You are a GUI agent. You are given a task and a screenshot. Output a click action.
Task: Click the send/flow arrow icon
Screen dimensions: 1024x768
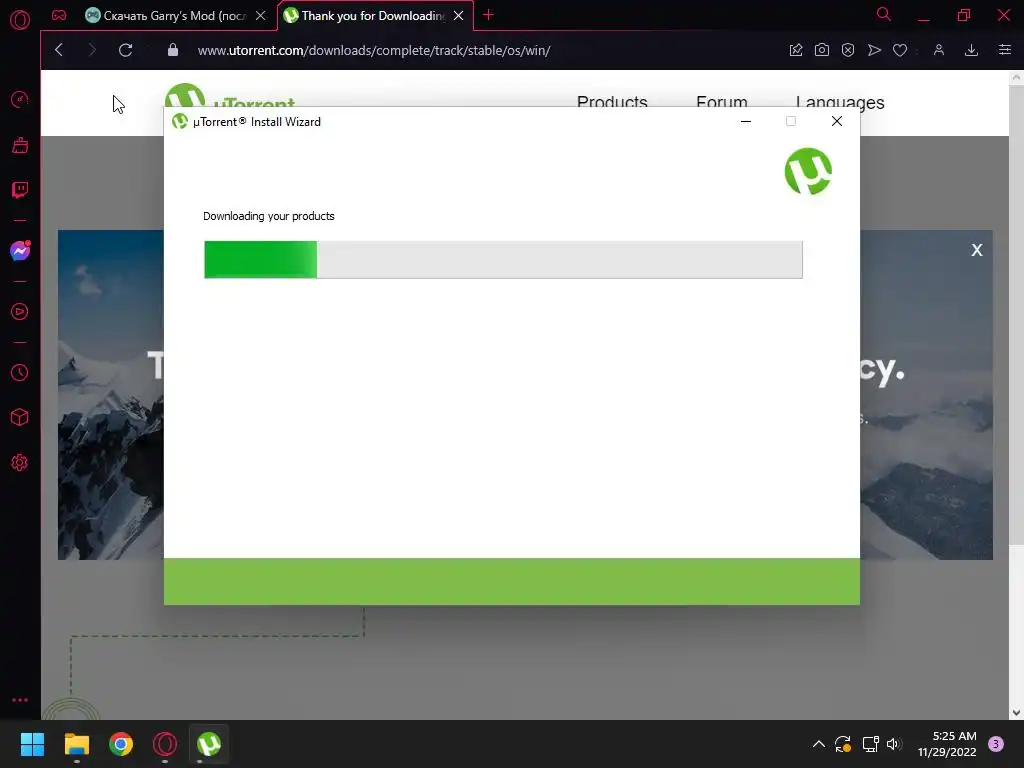874,50
